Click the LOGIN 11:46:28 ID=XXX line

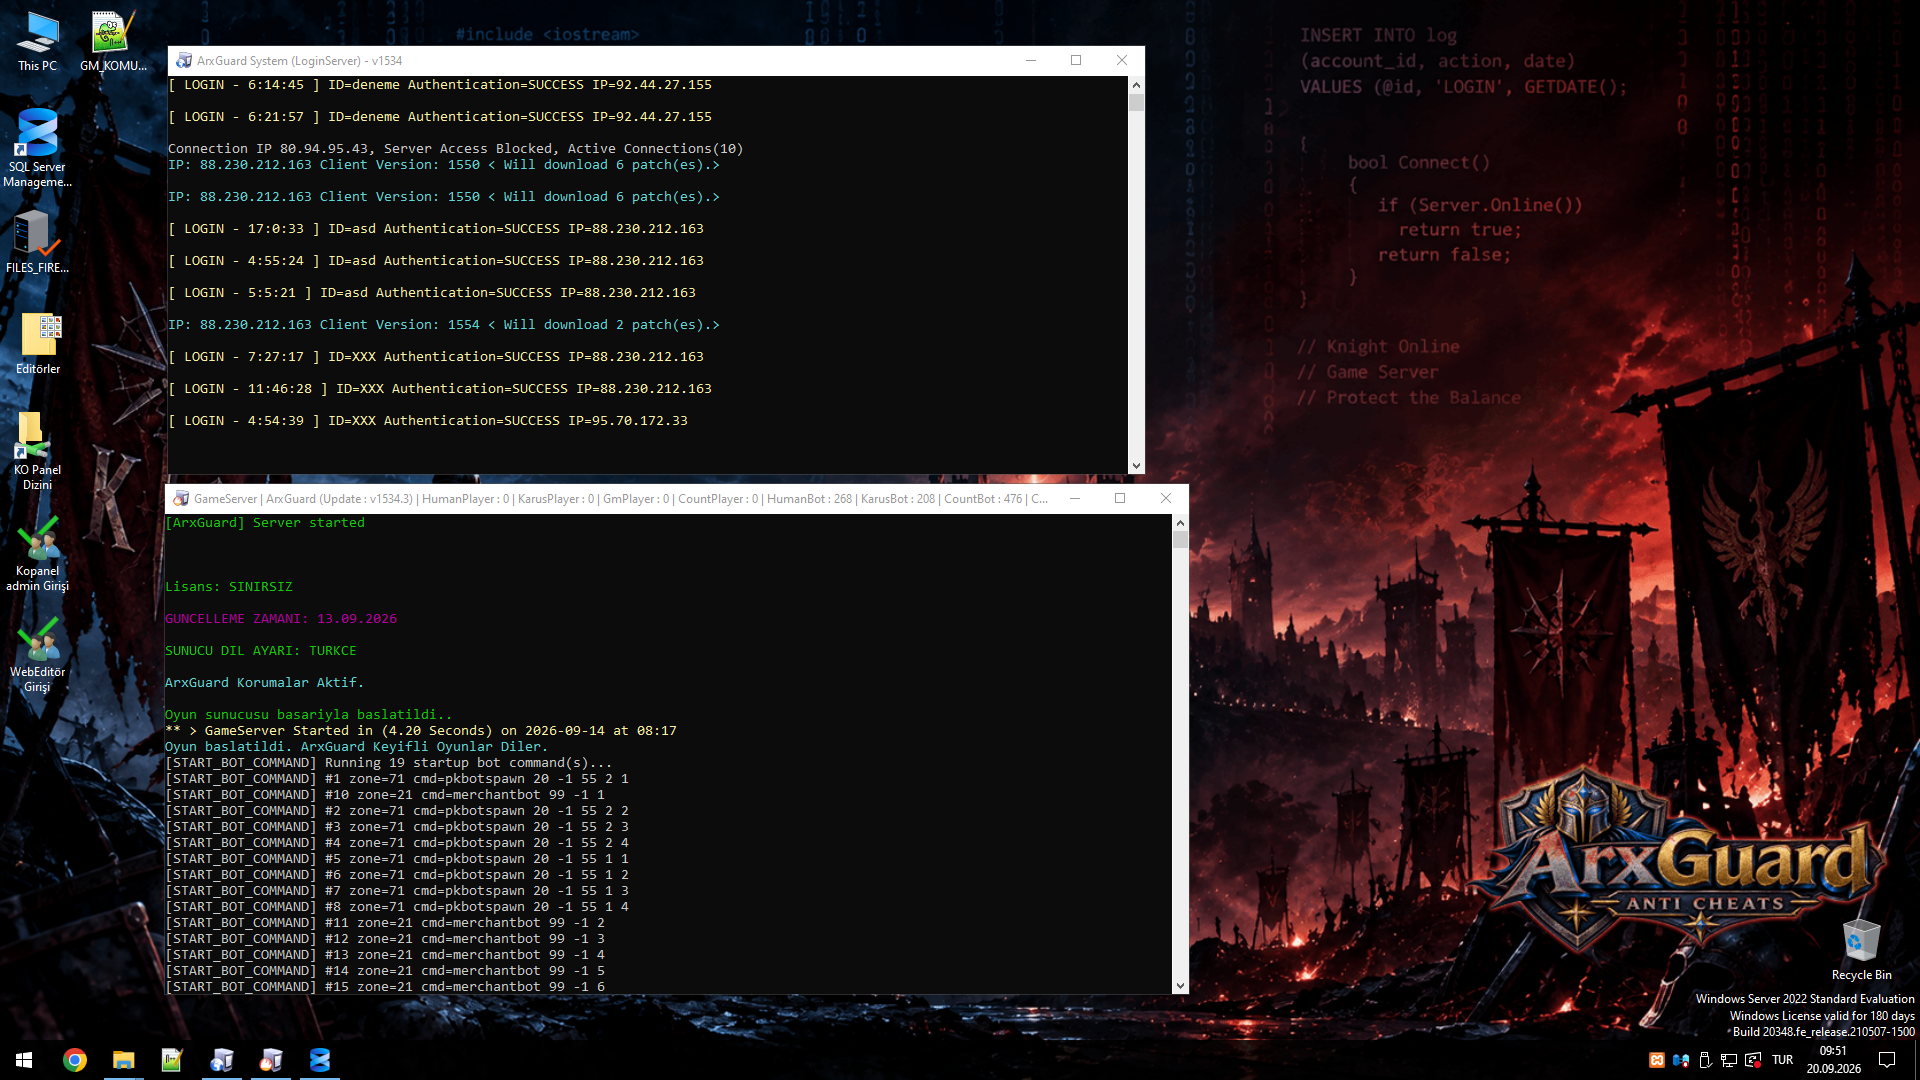pos(440,389)
